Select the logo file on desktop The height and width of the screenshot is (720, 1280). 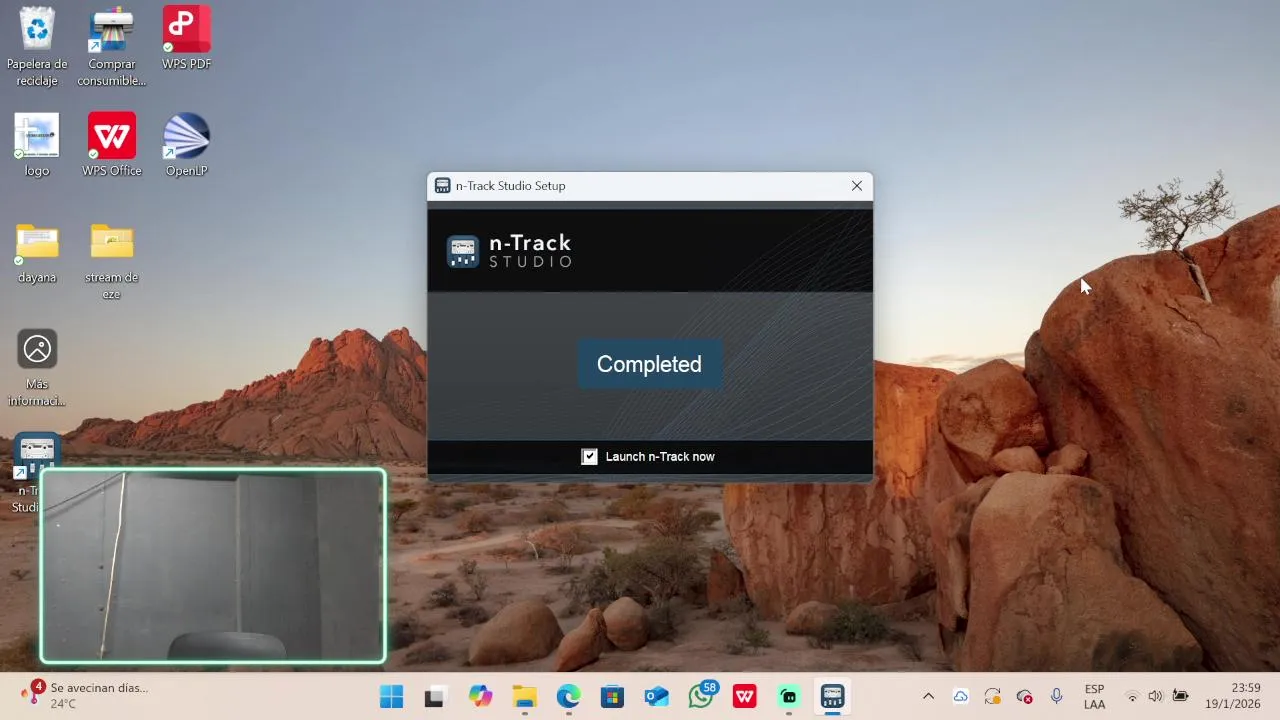coord(37,145)
